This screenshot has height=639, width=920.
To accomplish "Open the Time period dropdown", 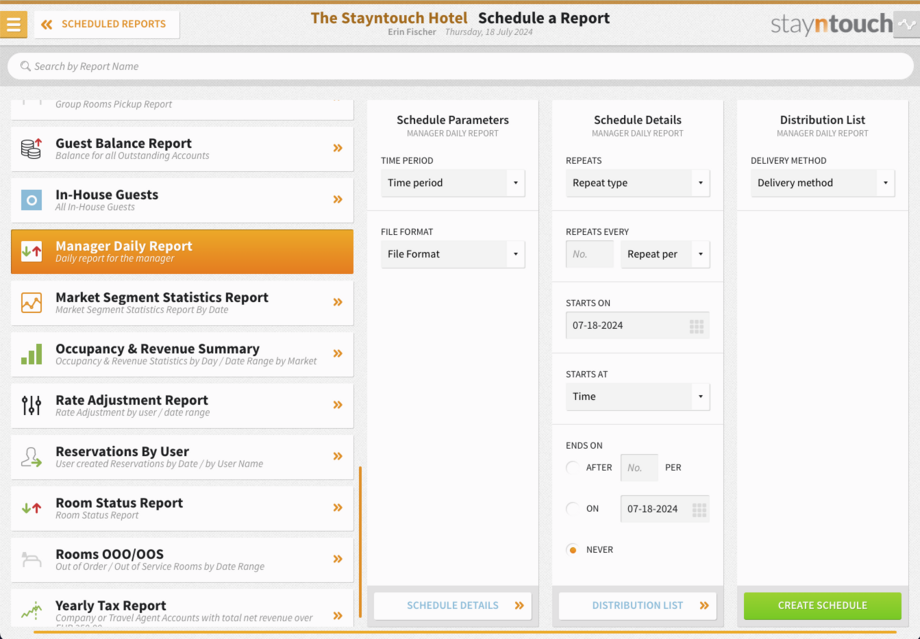I will [452, 183].
